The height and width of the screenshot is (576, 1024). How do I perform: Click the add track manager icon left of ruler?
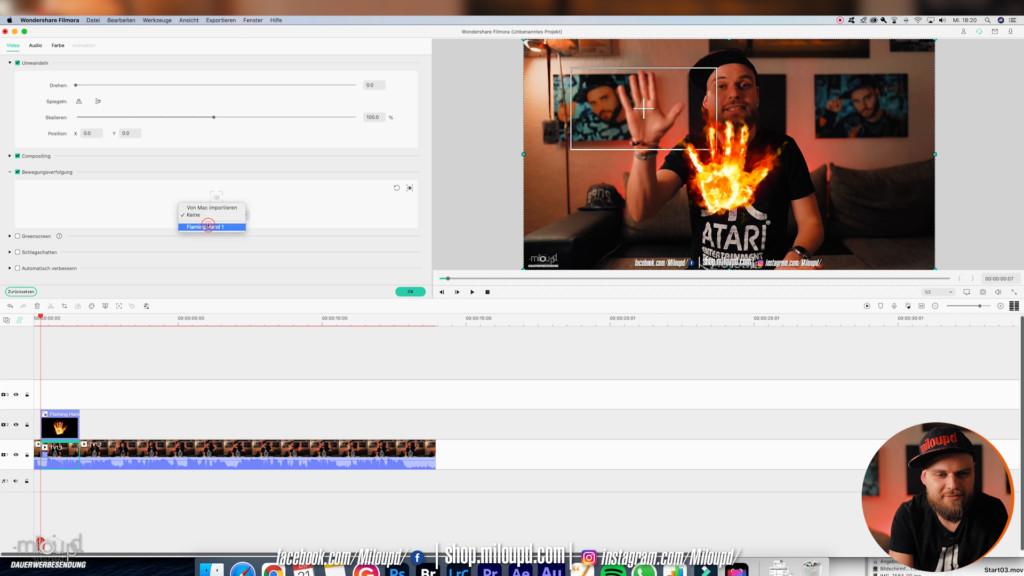[7, 320]
